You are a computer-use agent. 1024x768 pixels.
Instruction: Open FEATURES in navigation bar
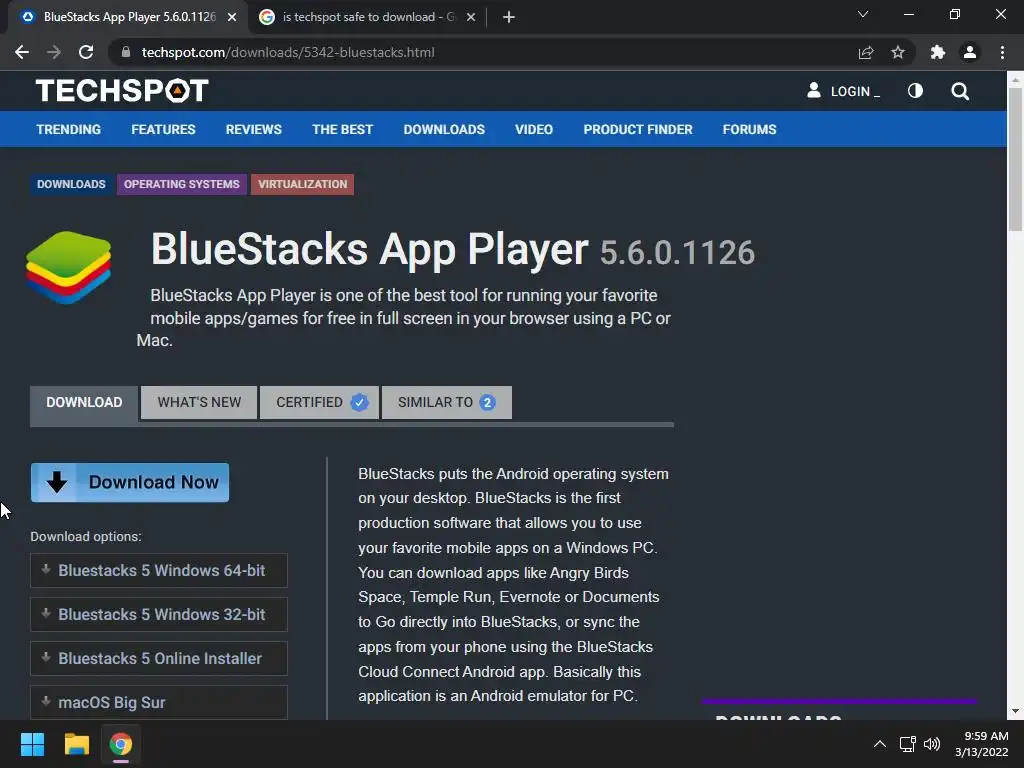163,129
